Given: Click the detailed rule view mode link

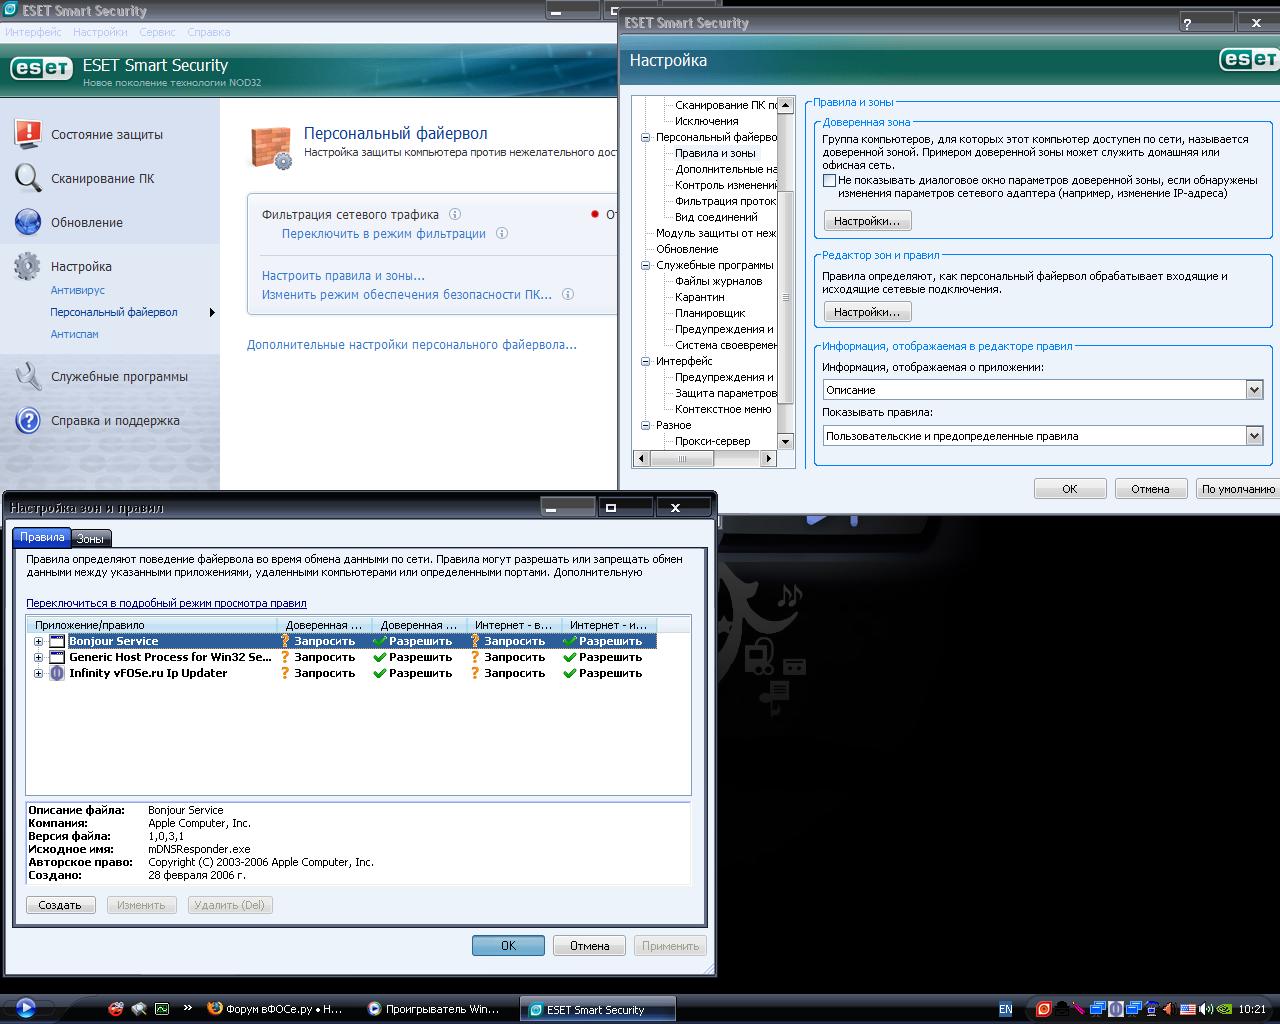Looking at the screenshot, I should tap(166, 603).
